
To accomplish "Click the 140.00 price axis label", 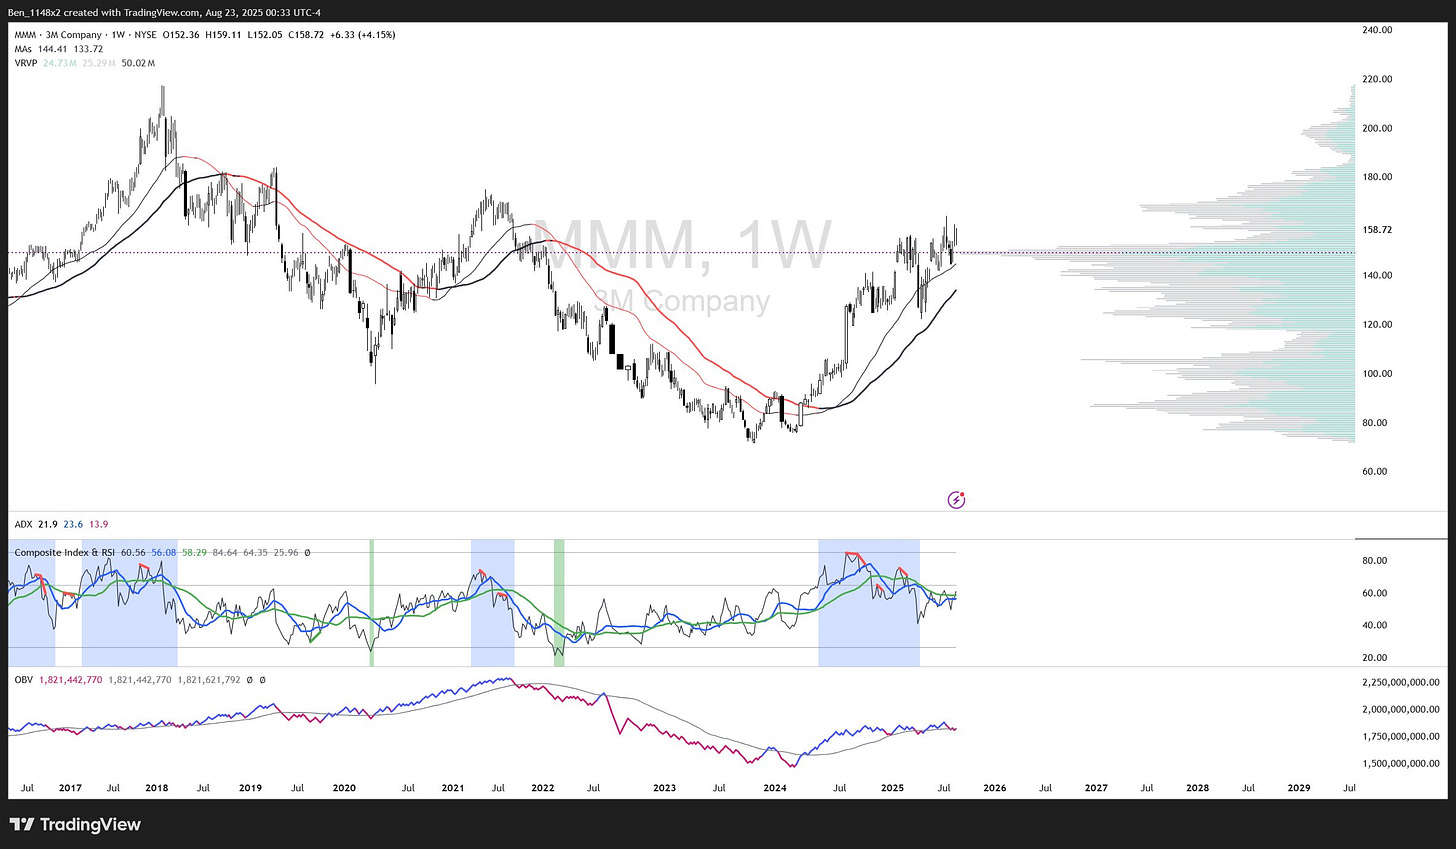I will click(x=1377, y=275).
